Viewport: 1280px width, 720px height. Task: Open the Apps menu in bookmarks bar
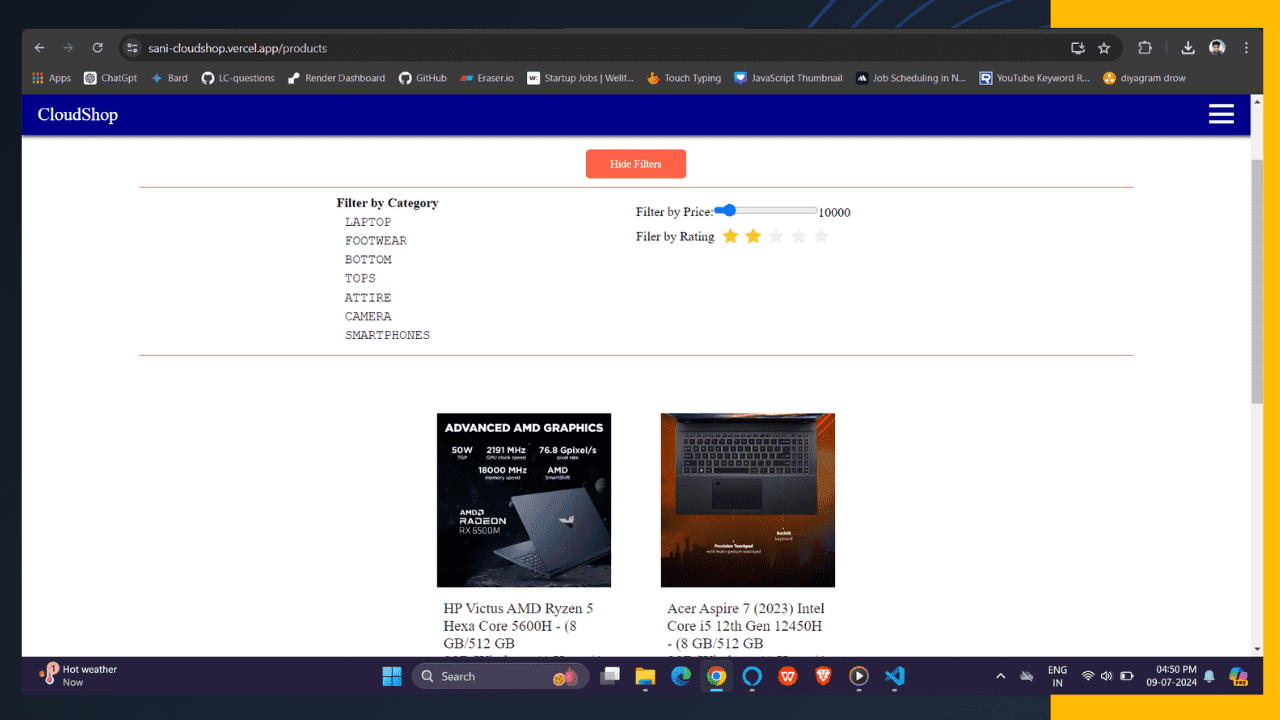(x=51, y=77)
